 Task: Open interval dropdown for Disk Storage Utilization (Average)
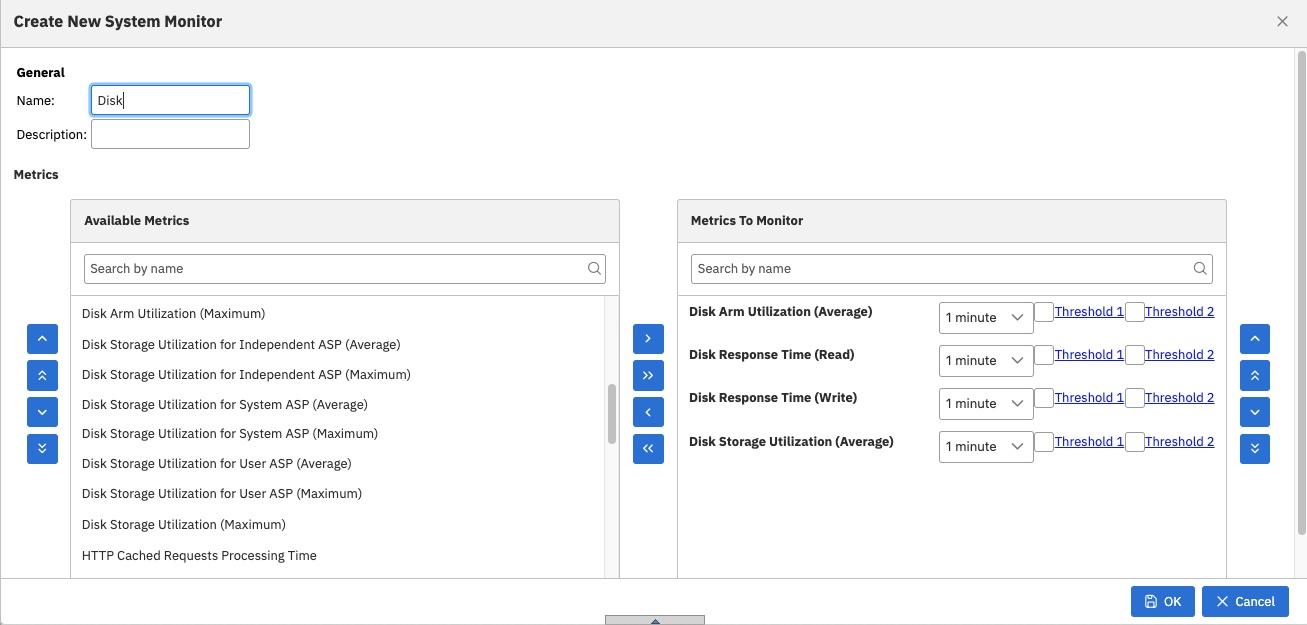[x=986, y=447]
